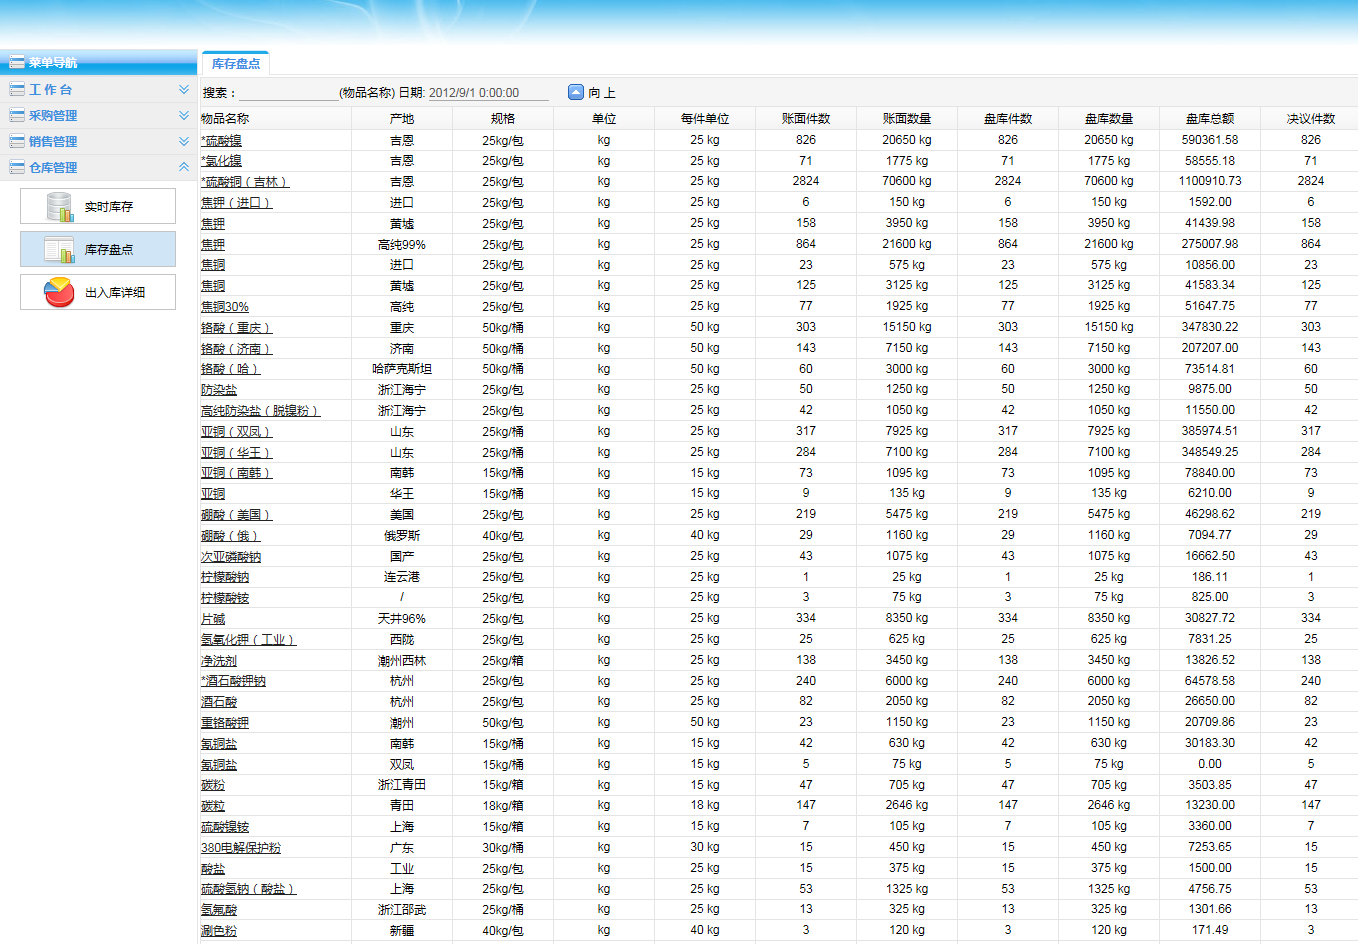Open the *硫酸镍 item link
The image size is (1358, 944).
point(221,141)
